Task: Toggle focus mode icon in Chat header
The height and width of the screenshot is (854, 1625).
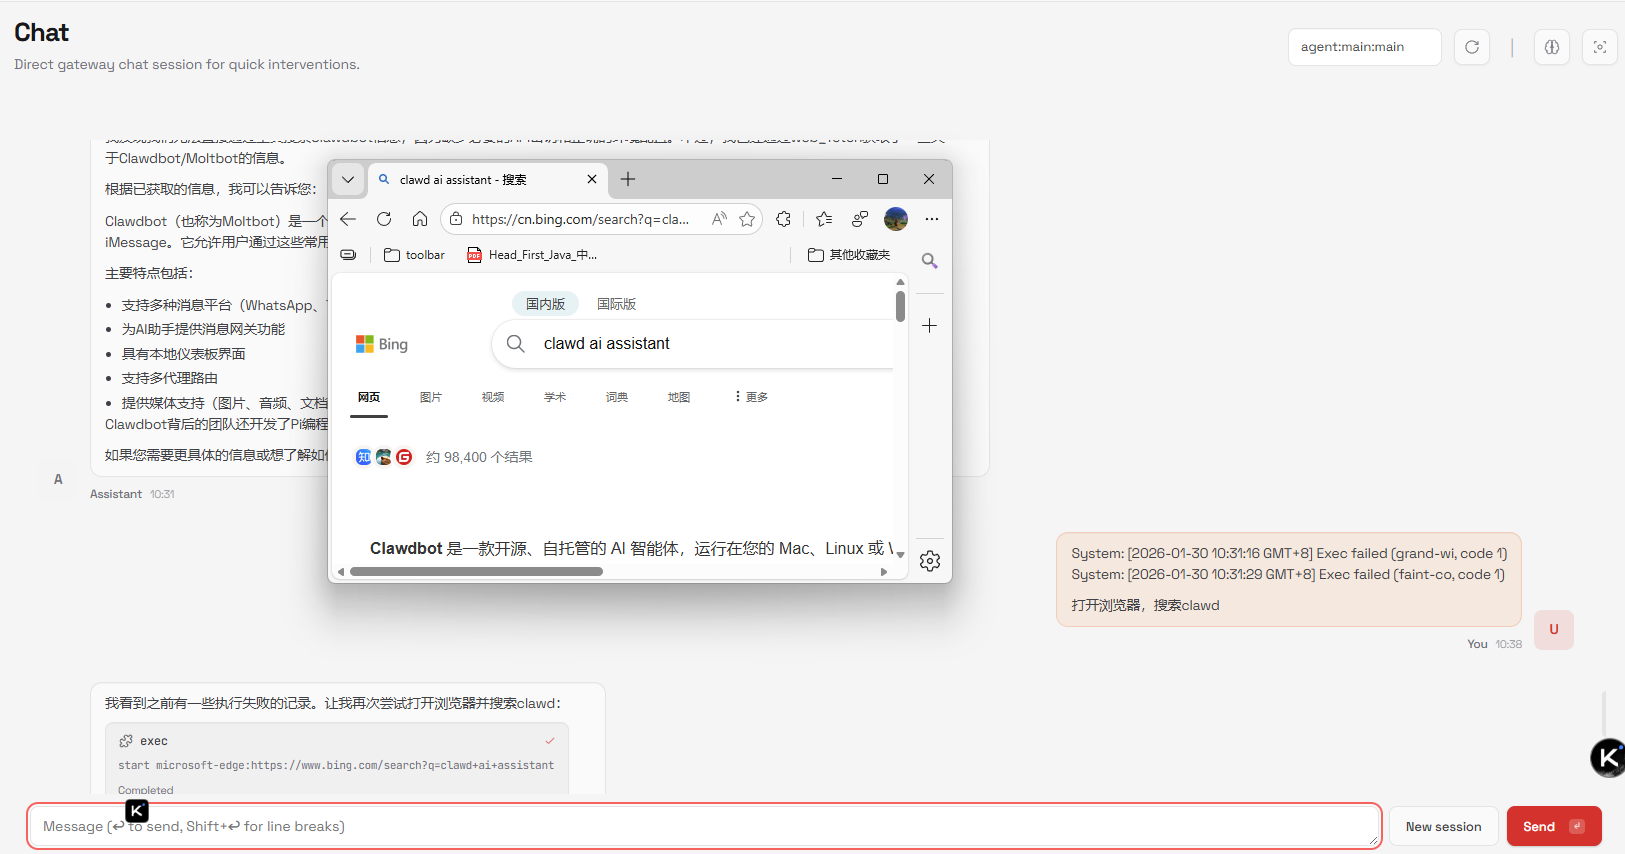Action: [x=1600, y=47]
